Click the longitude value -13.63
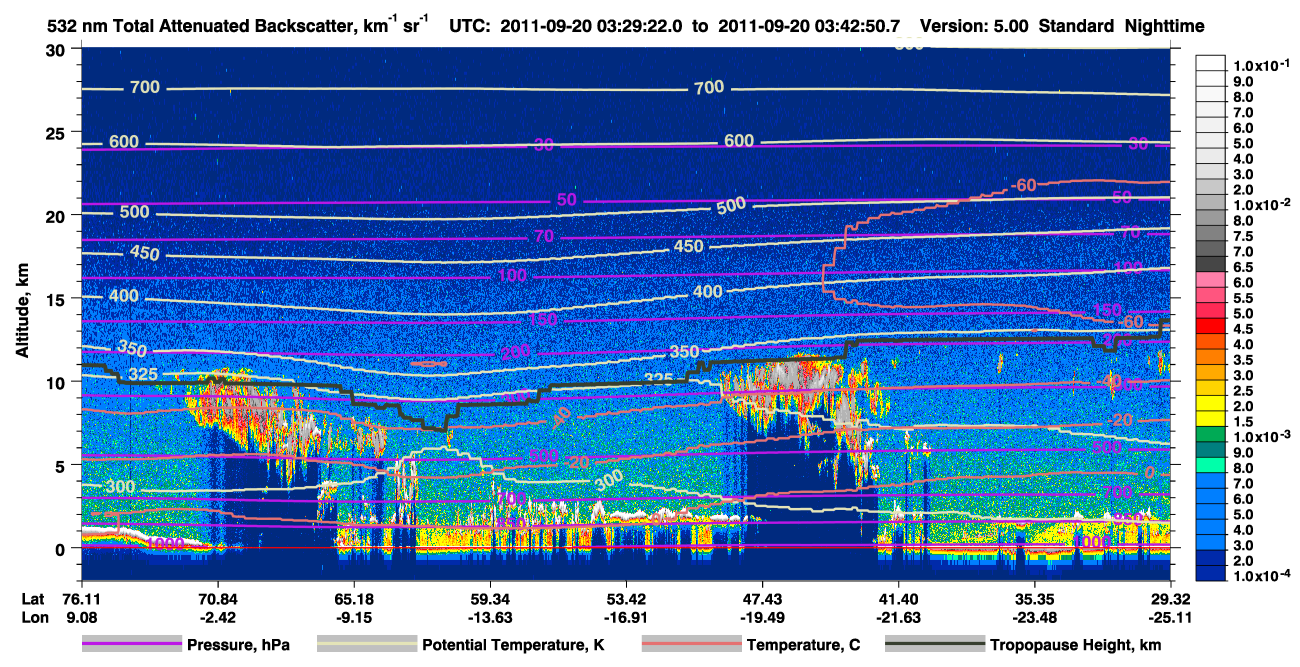The height and width of the screenshot is (667, 1300). (x=489, y=617)
